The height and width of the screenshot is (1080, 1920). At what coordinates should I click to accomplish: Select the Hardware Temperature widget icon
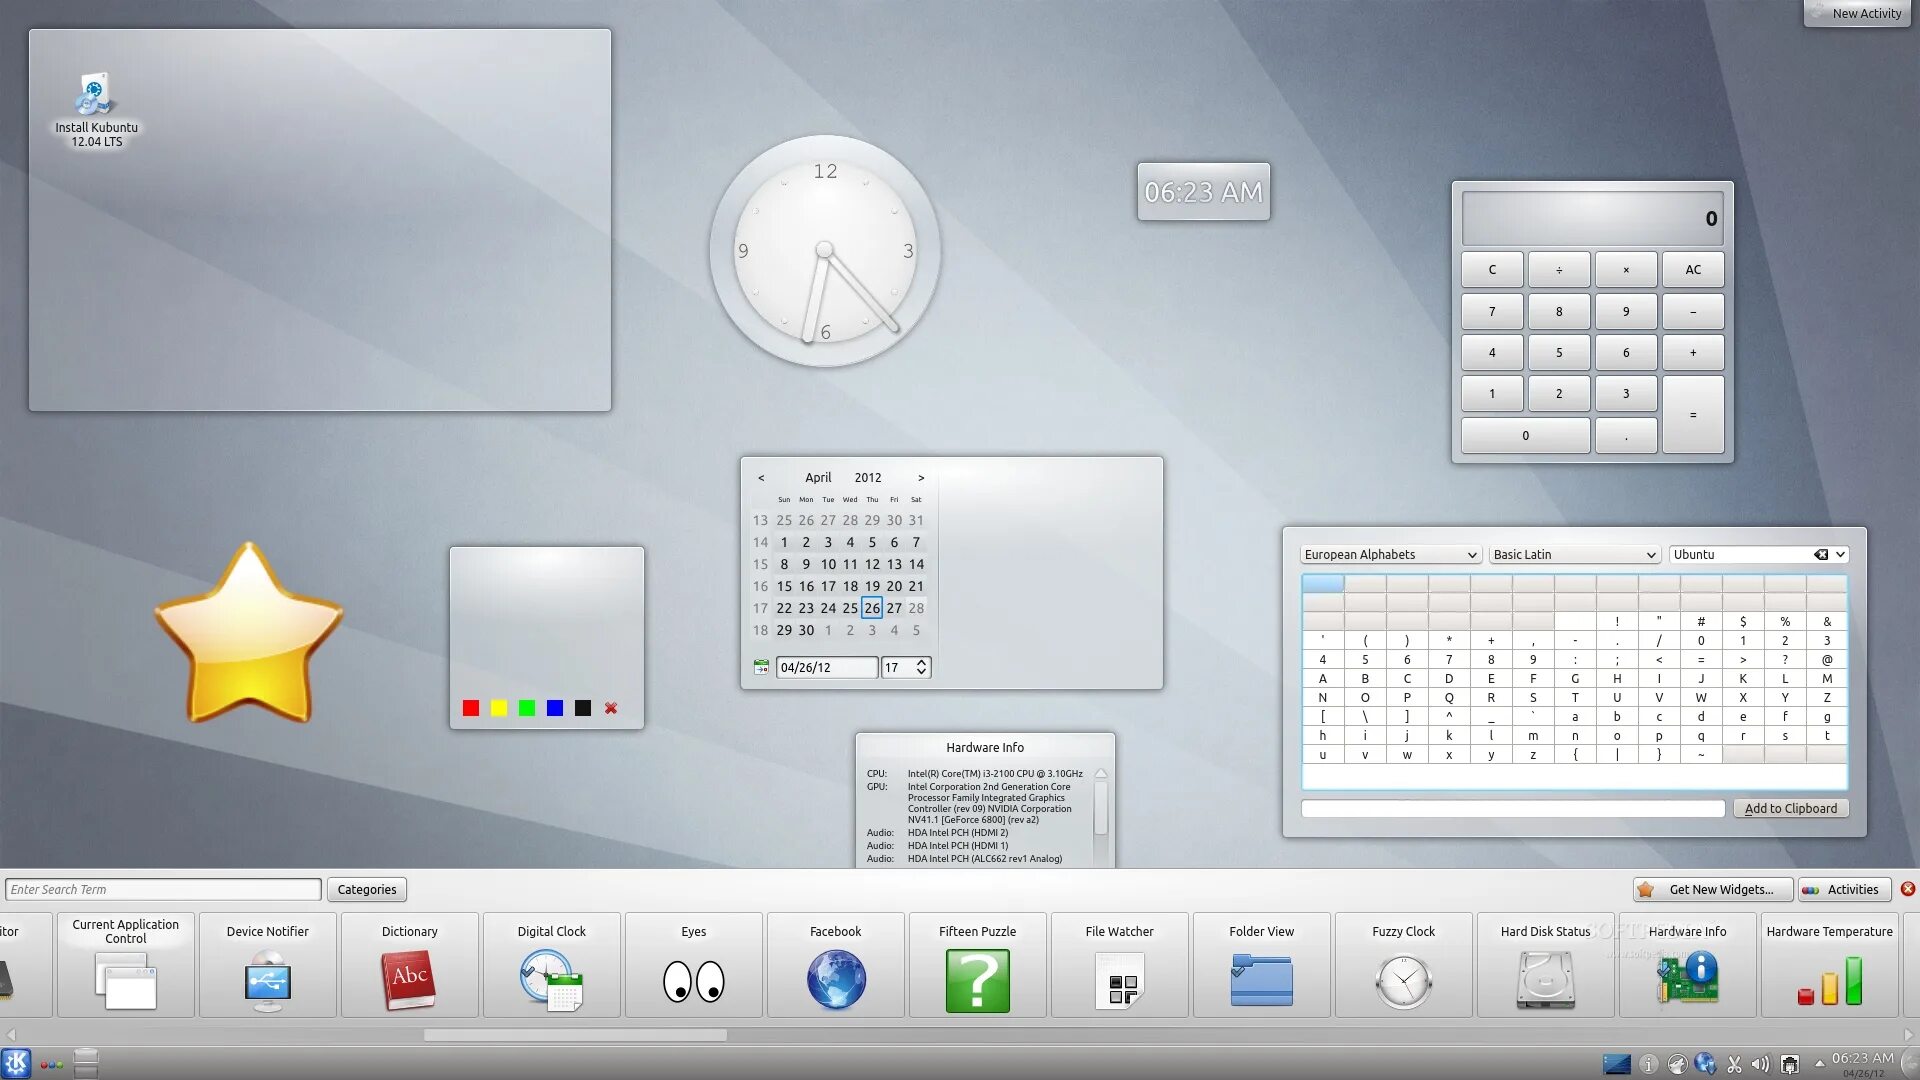pyautogui.click(x=1829, y=980)
